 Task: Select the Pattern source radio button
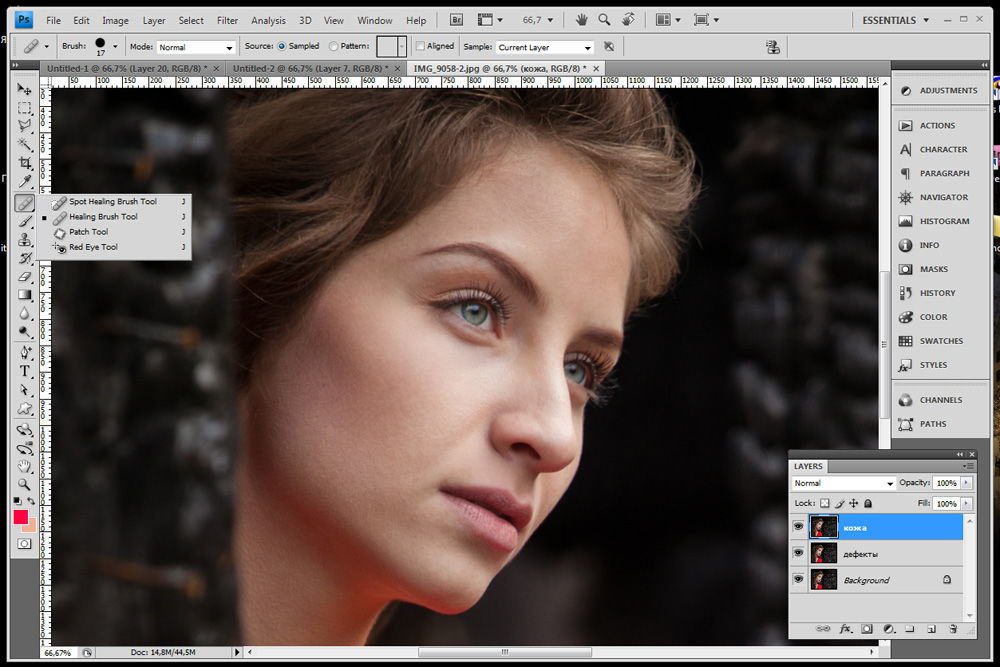pyautogui.click(x=333, y=47)
